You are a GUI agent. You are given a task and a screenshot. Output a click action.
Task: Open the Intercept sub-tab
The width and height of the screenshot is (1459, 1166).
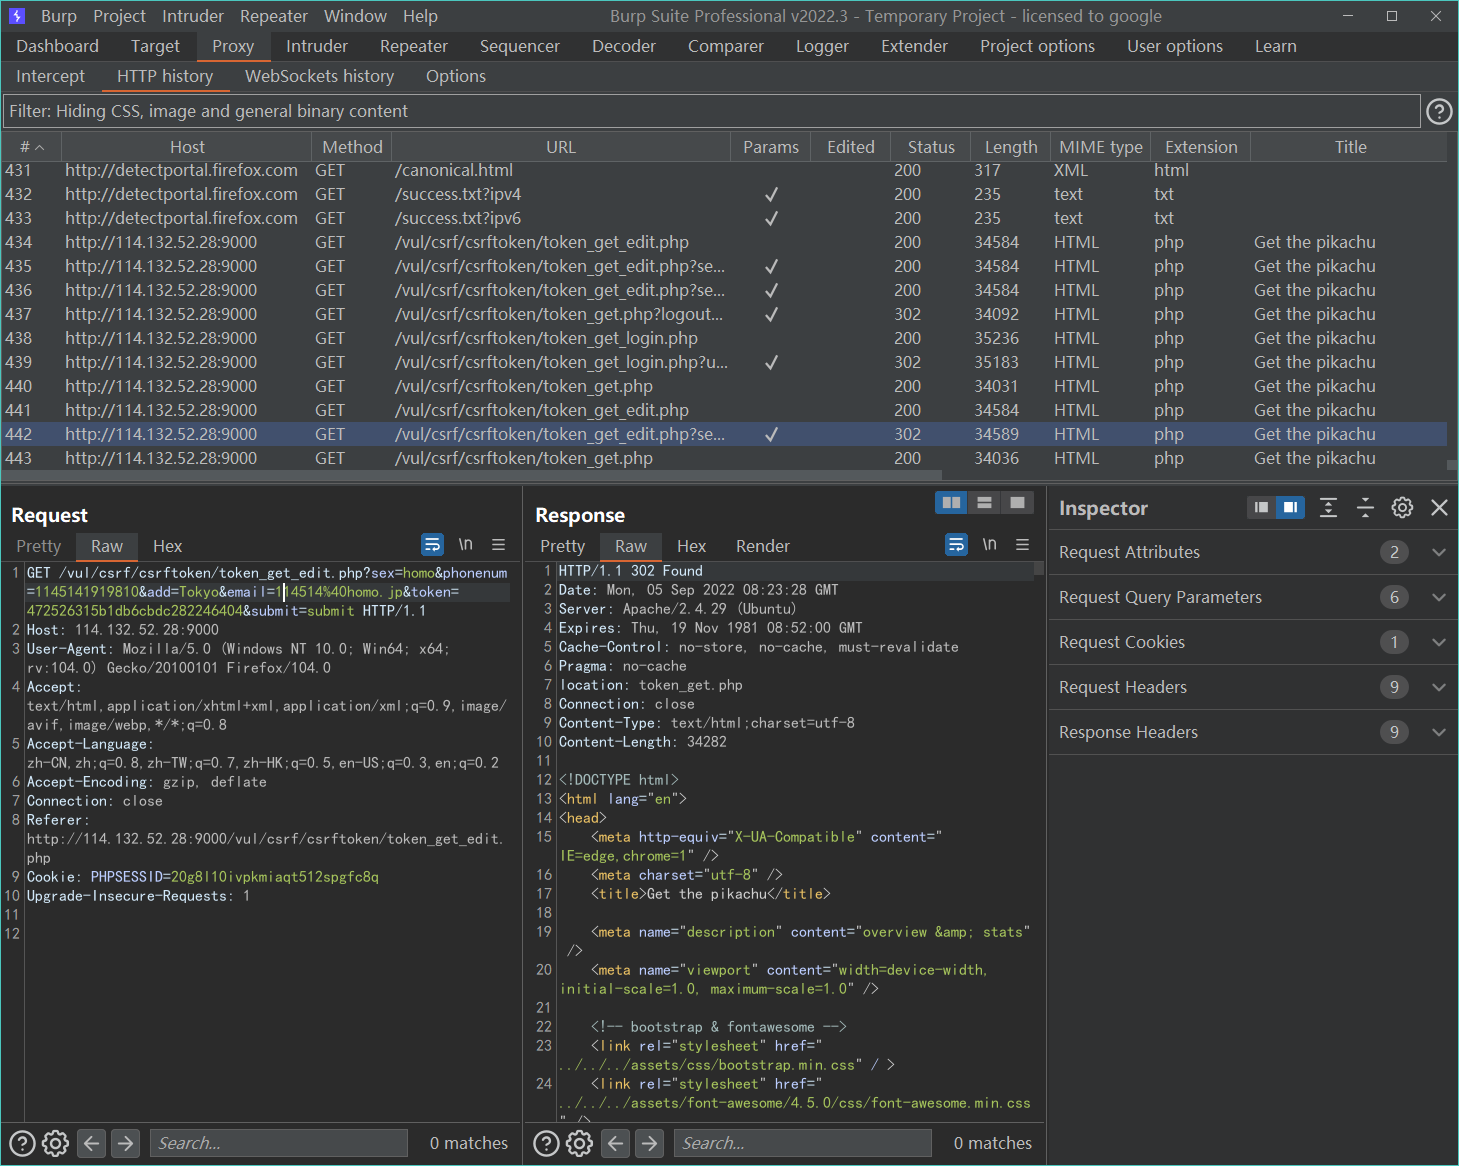[50, 76]
